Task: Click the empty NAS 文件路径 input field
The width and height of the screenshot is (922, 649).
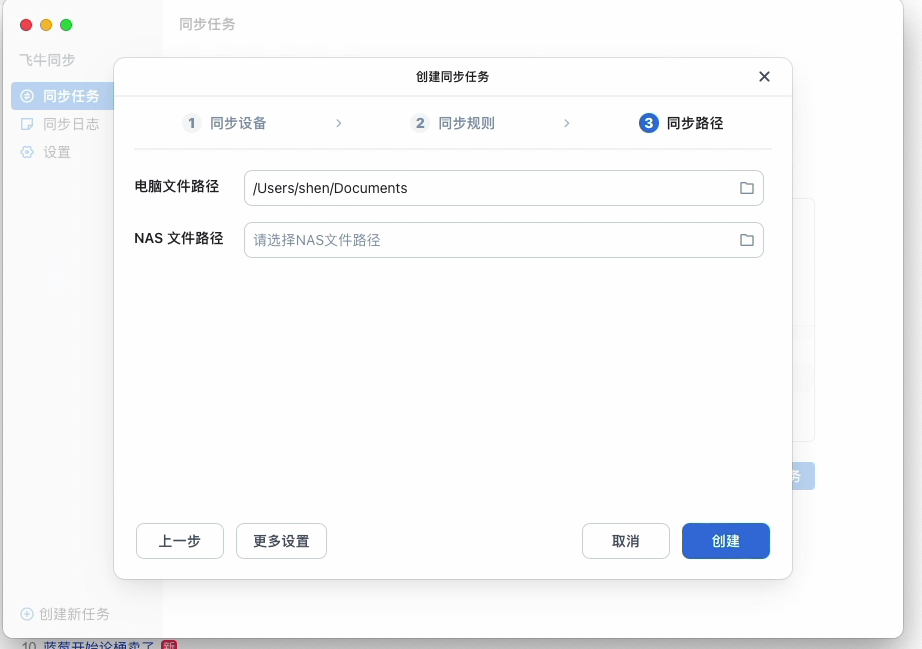Action: (x=450, y=240)
